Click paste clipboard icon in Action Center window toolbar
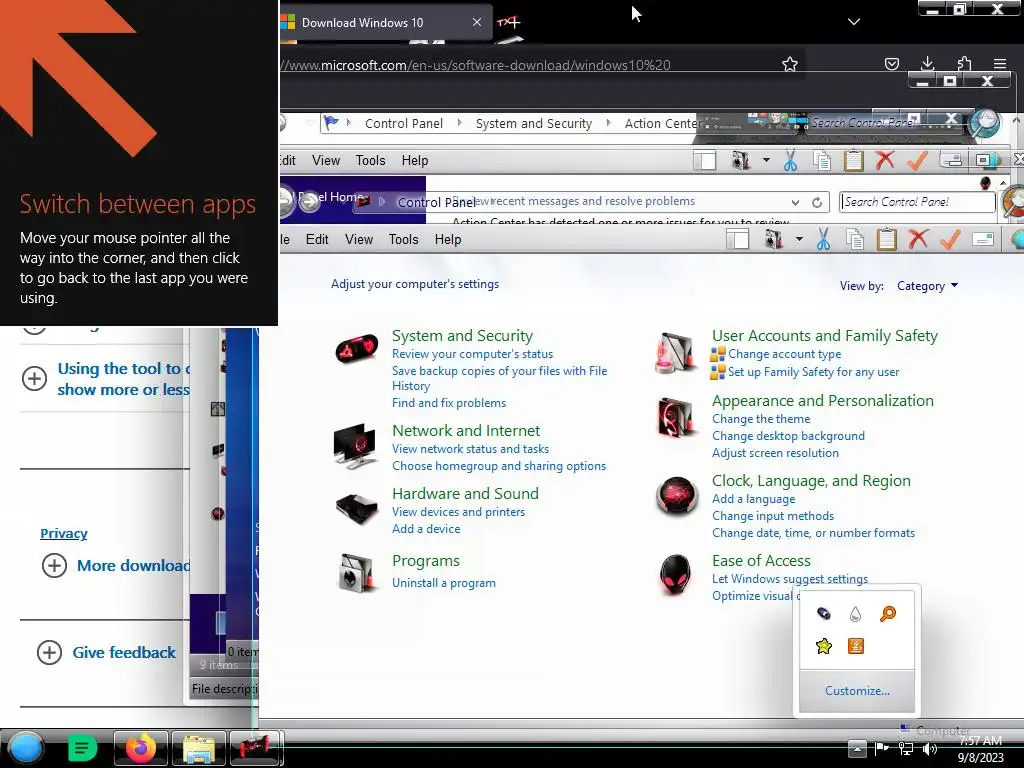Viewport: 1024px width, 768px height. coord(854,161)
